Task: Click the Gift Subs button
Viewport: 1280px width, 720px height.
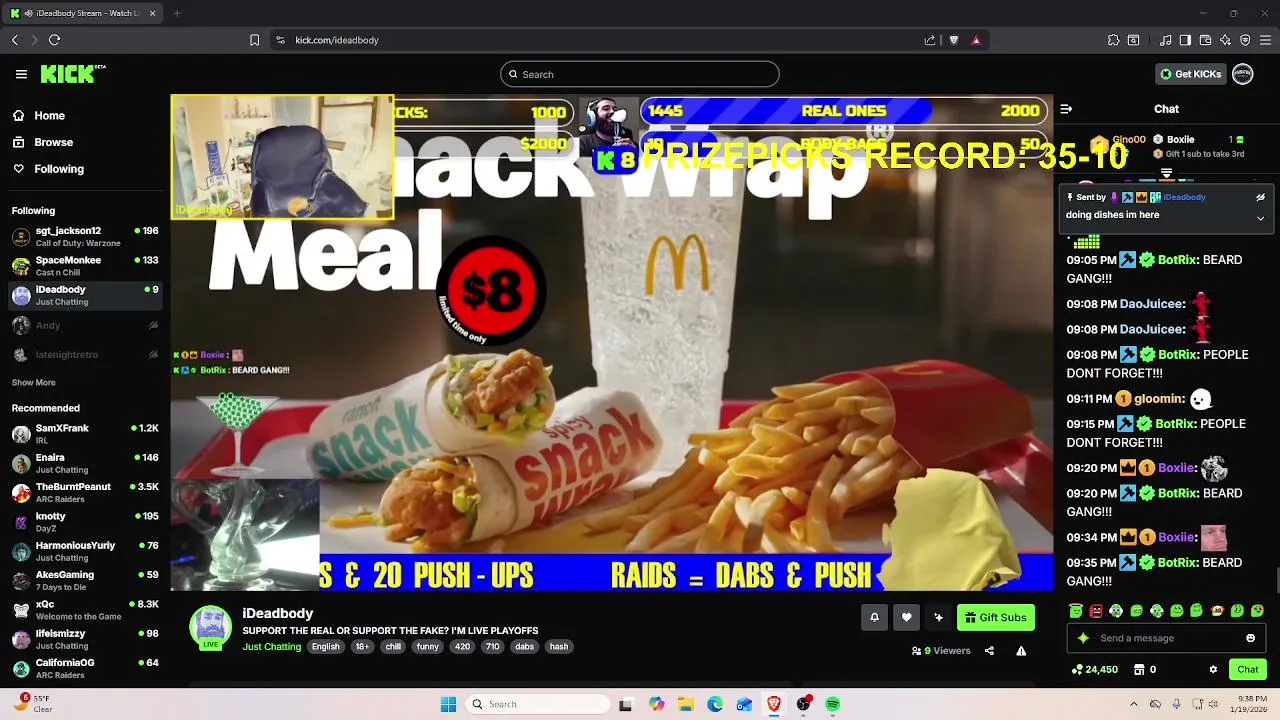Action: [x=995, y=617]
